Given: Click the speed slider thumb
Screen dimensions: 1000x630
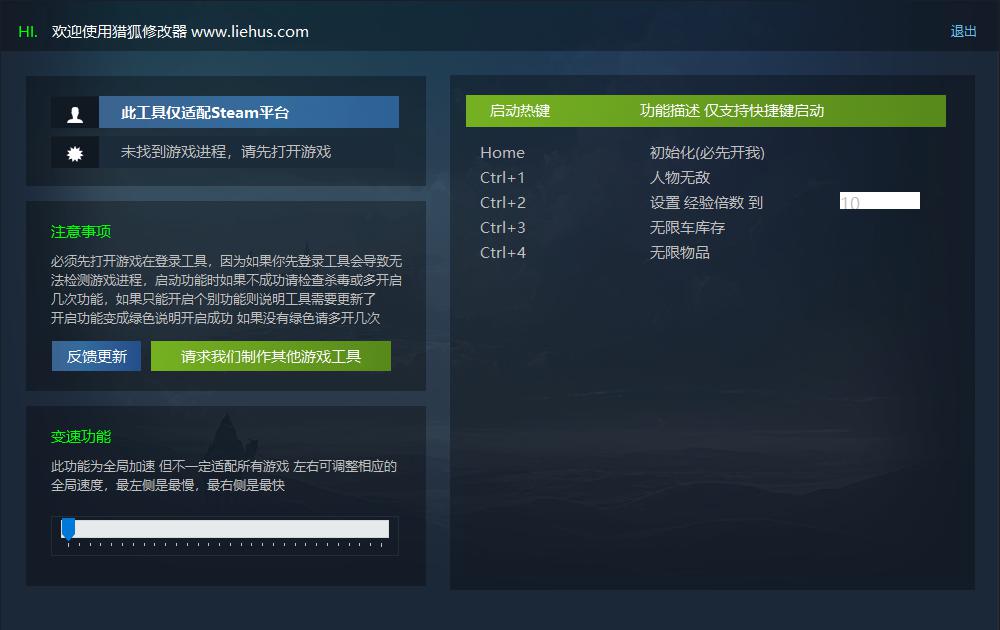Looking at the screenshot, I should click(x=68, y=529).
